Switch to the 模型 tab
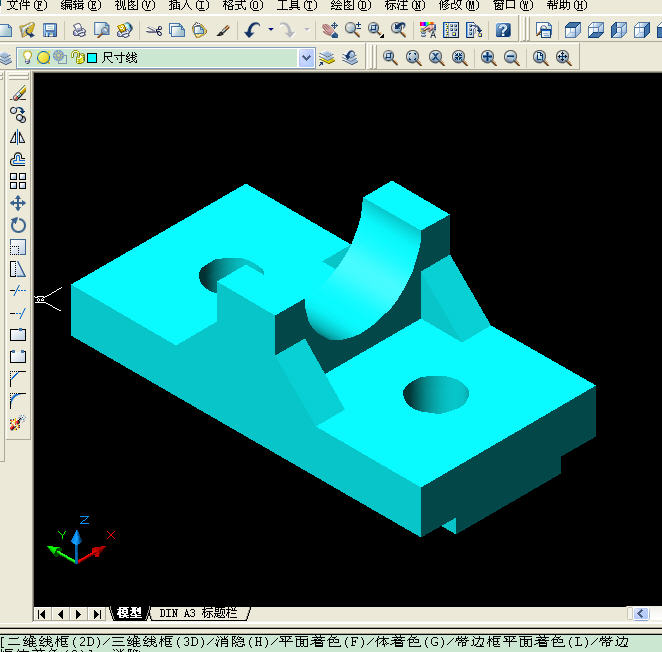 tap(129, 613)
